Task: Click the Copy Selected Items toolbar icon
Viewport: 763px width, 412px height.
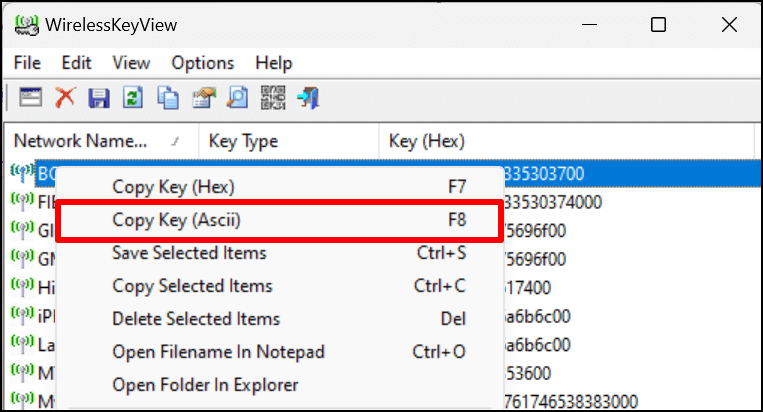Action: pyautogui.click(x=169, y=97)
